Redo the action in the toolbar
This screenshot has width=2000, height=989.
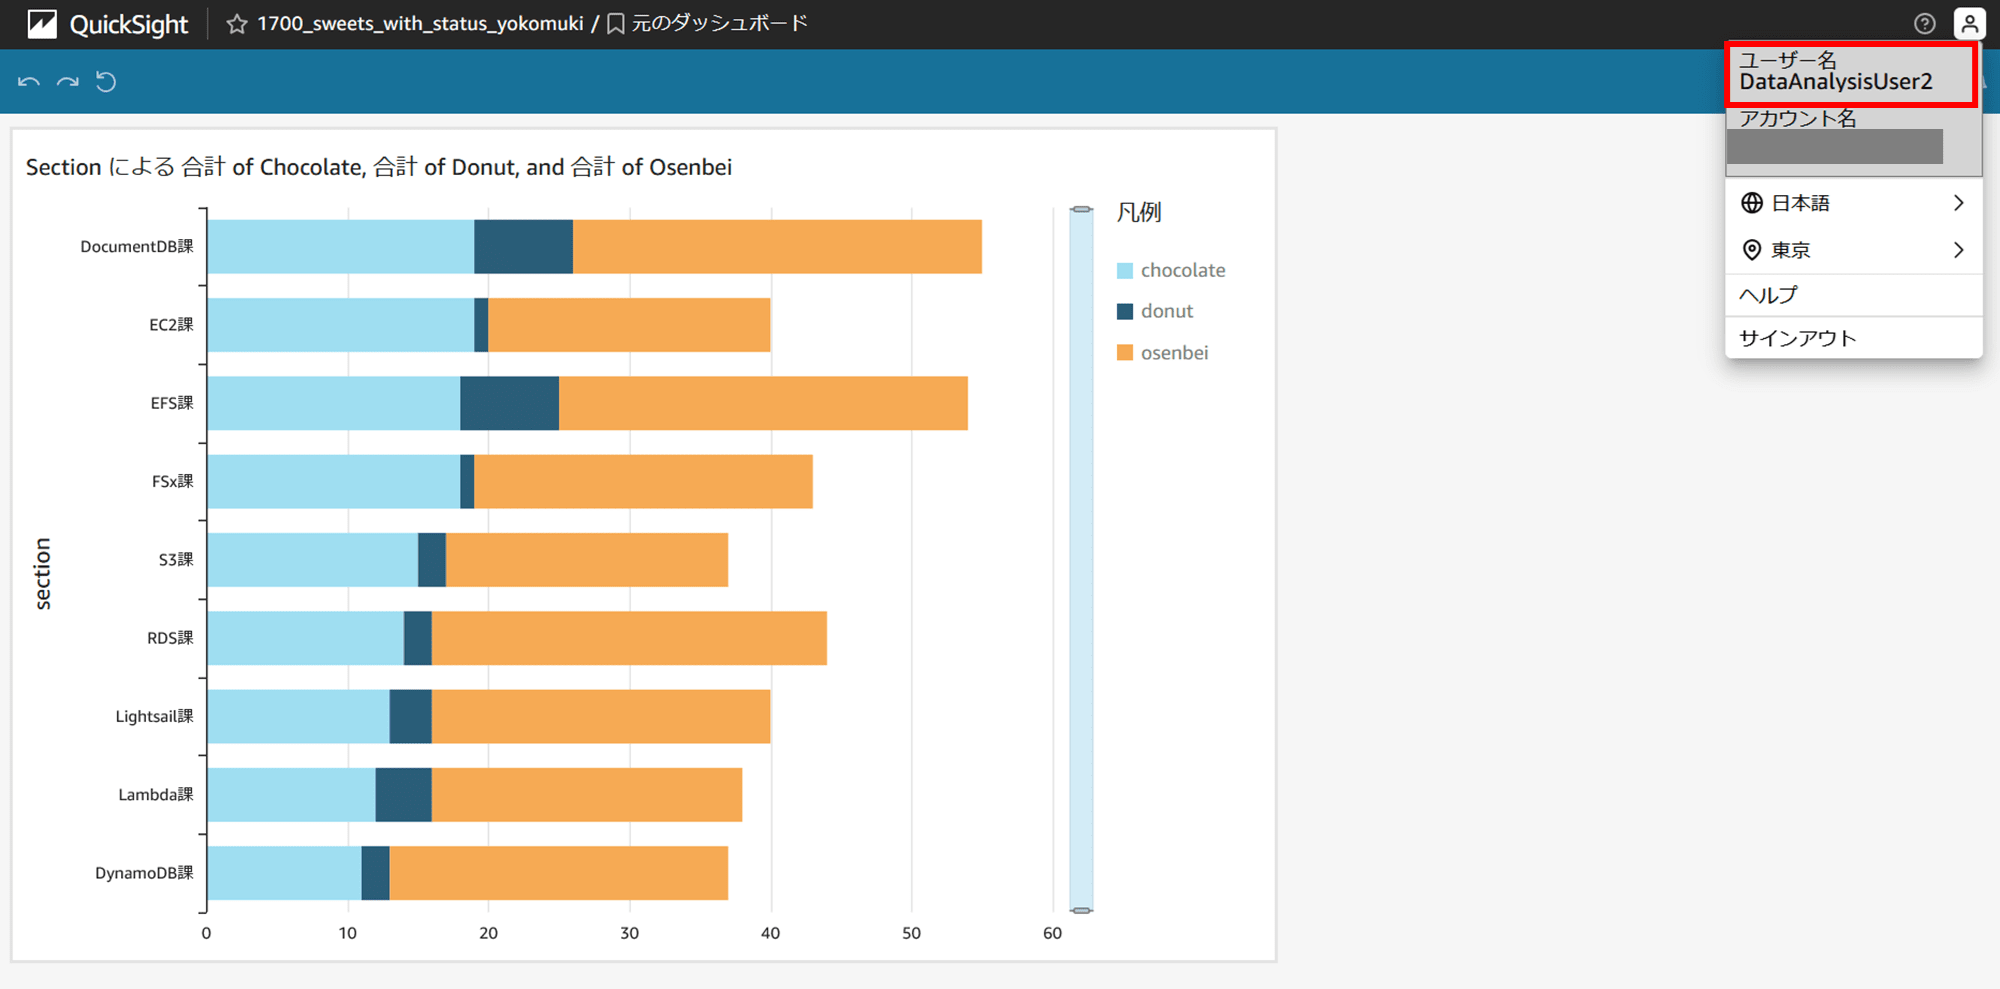[x=67, y=82]
